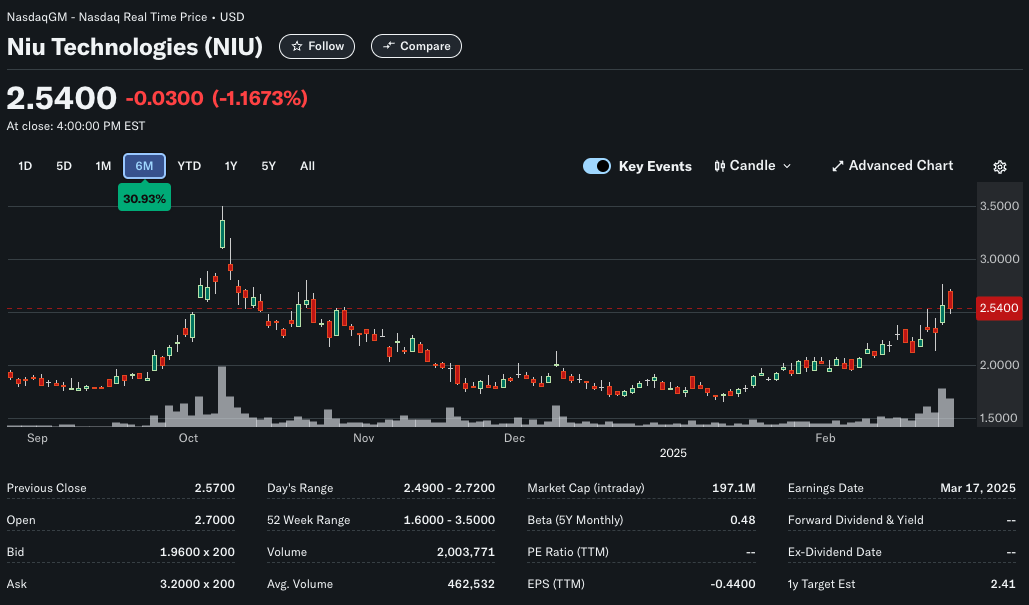Show the 1Y time range
This screenshot has height=605, width=1029.
pos(231,166)
